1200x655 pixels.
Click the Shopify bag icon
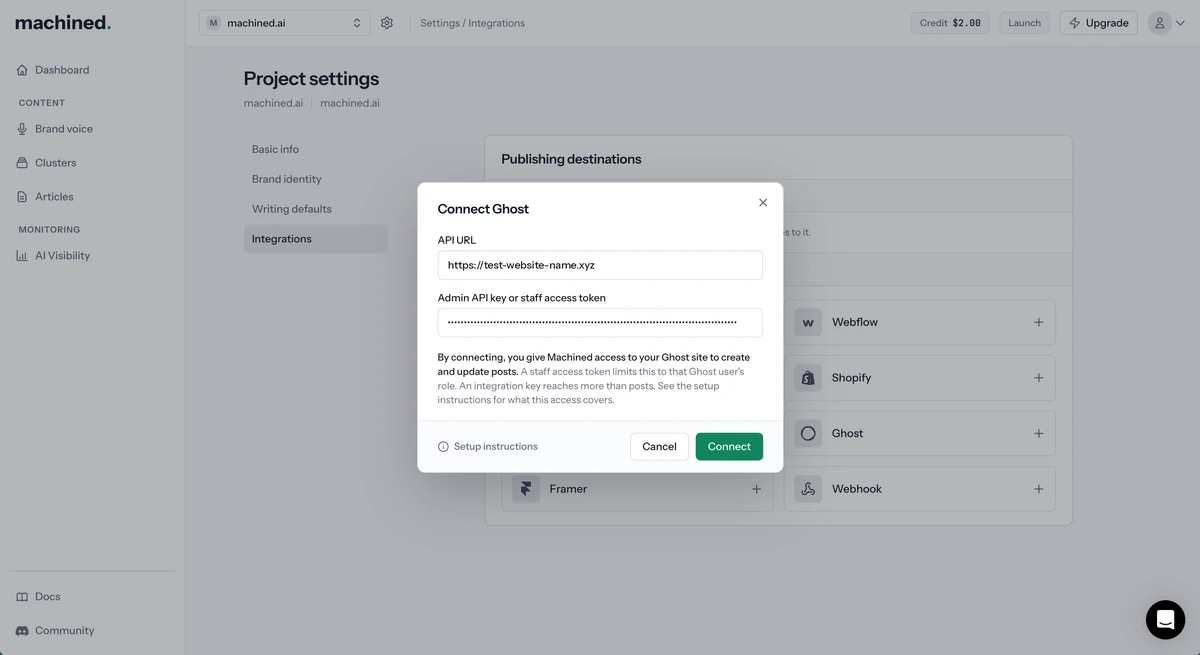(808, 378)
